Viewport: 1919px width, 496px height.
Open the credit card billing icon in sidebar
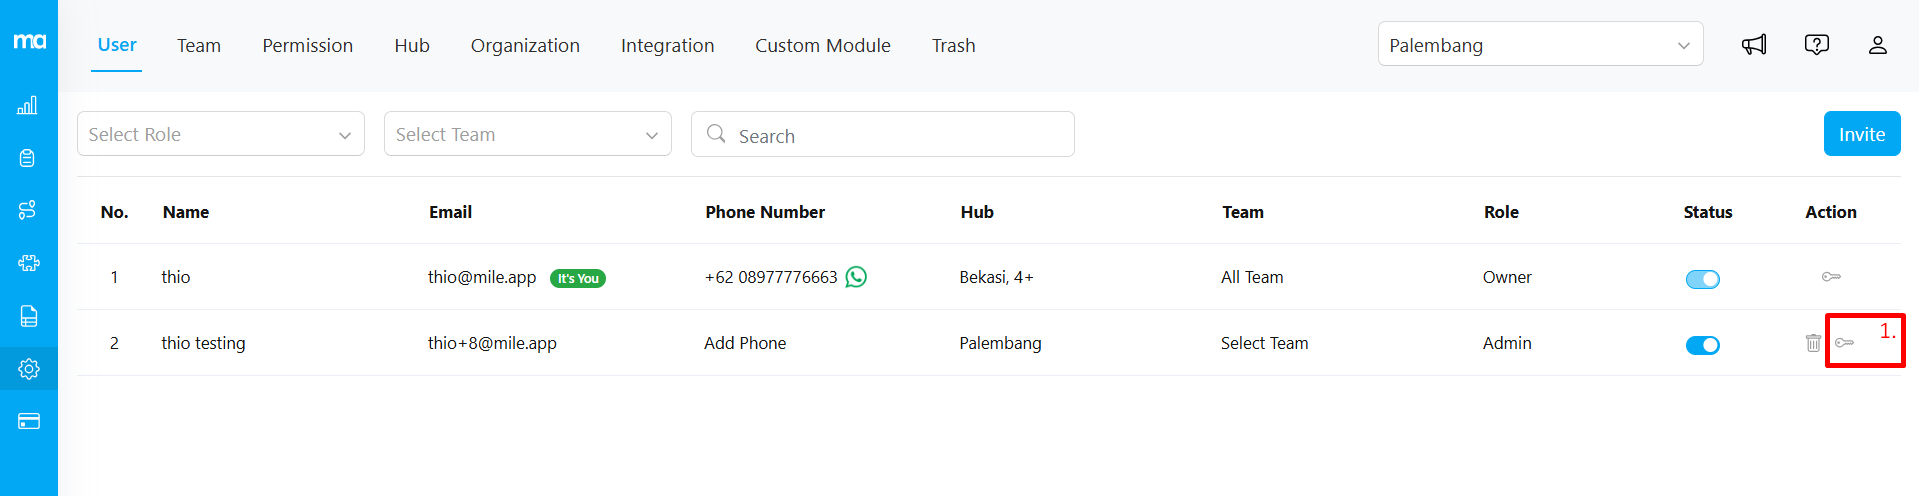28,421
